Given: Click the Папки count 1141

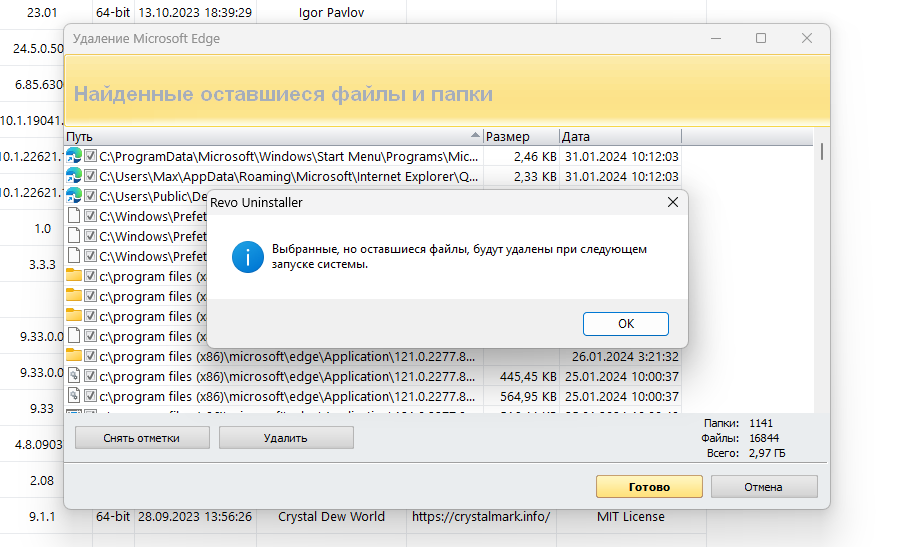Looking at the screenshot, I should tap(761, 423).
